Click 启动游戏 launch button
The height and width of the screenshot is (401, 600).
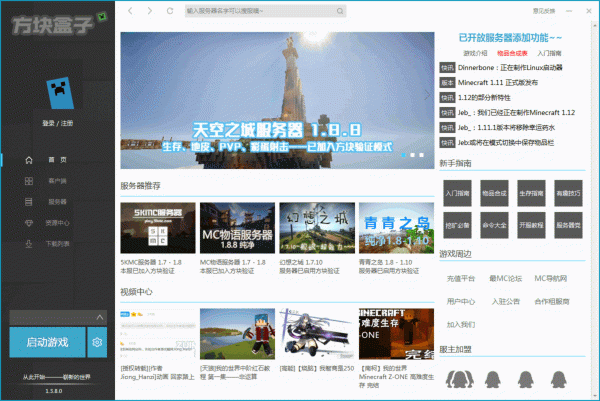pyautogui.click(x=47, y=342)
